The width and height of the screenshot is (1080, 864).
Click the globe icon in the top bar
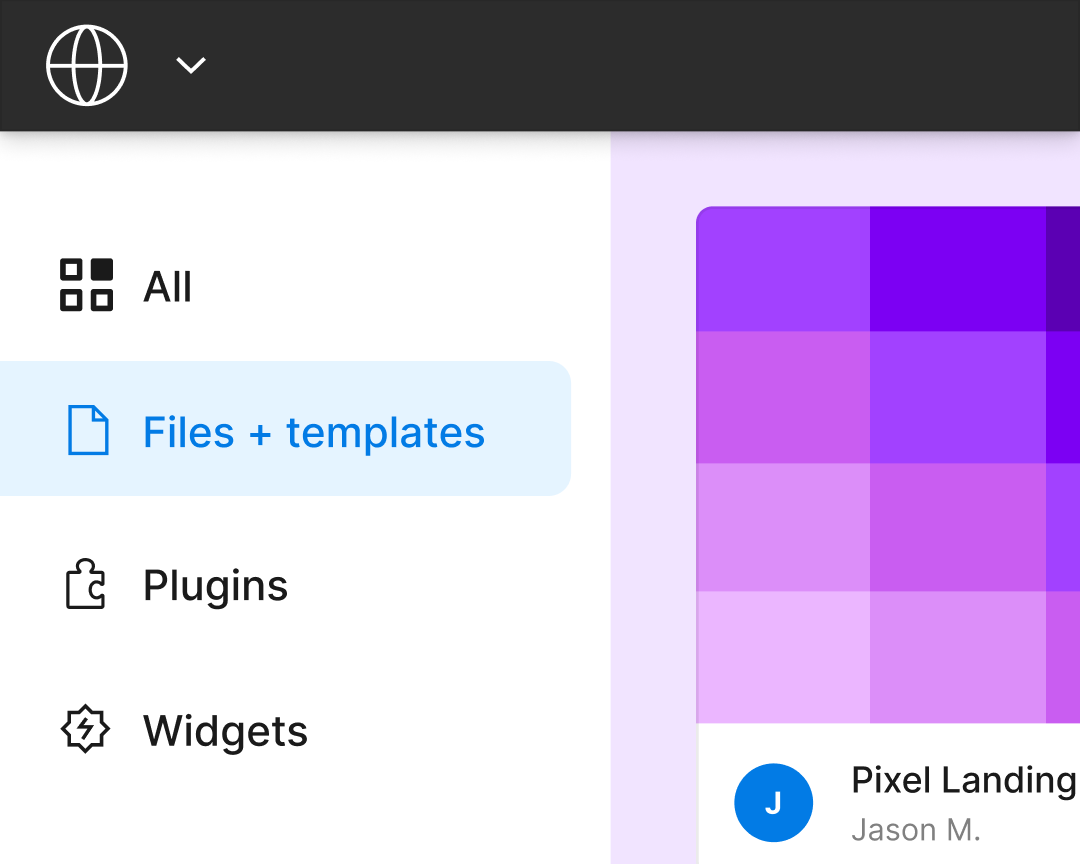[x=87, y=64]
